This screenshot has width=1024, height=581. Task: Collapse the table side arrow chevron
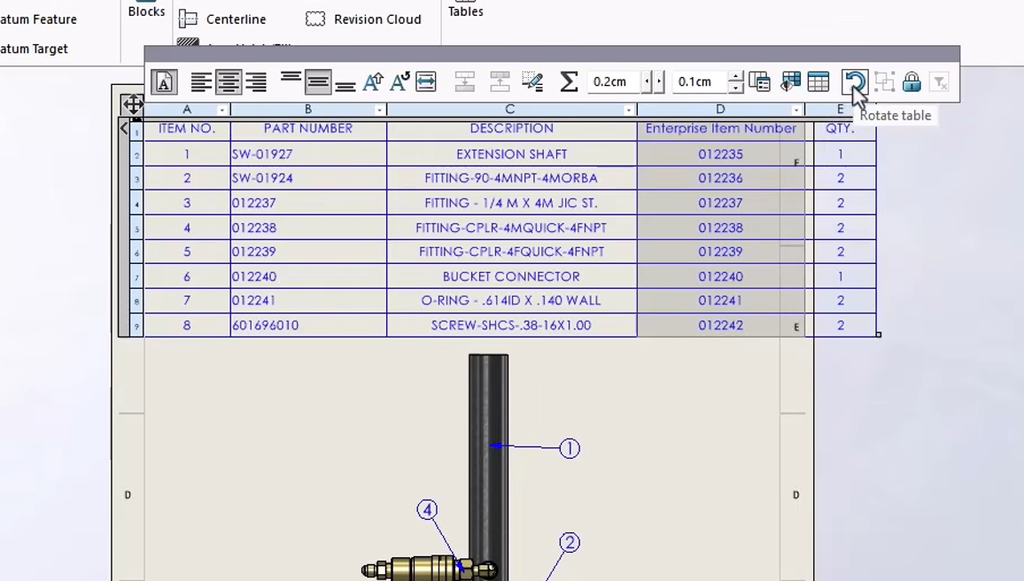(124, 129)
